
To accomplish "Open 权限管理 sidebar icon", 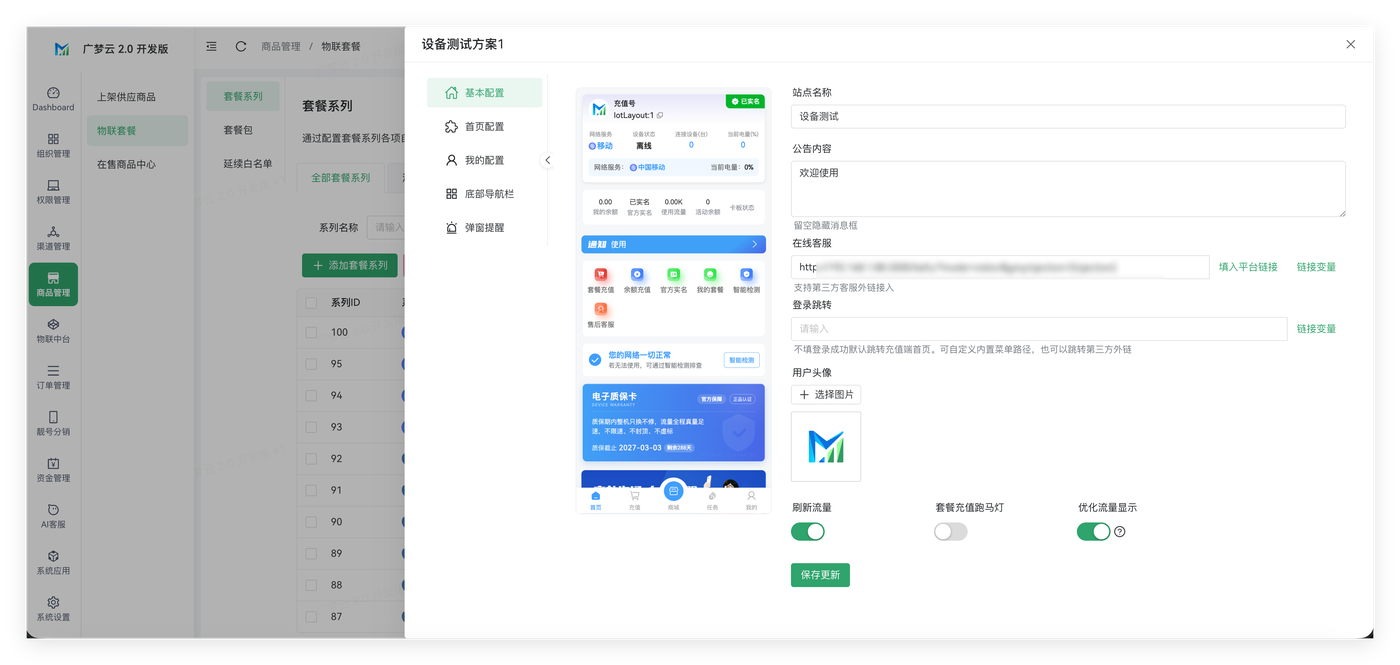I will (x=53, y=191).
